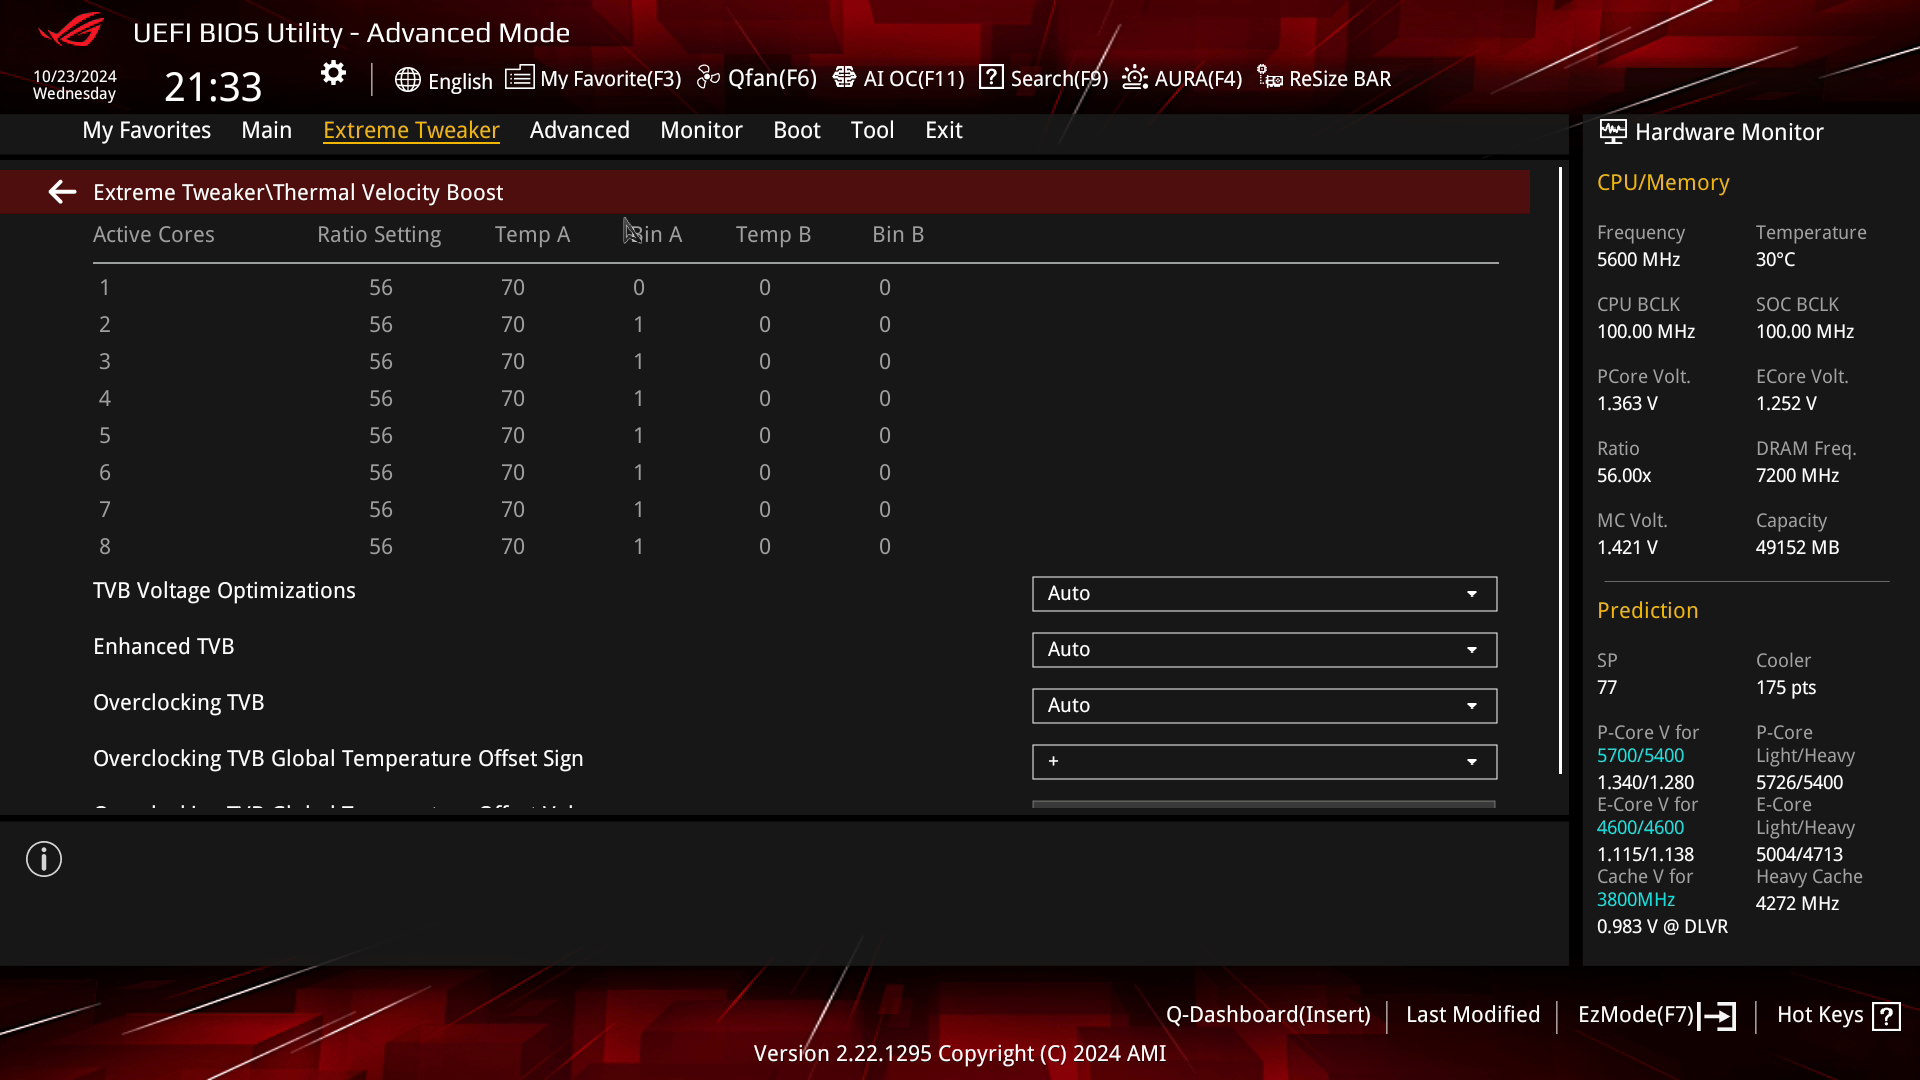Toggle Overclocking TVB Auto mode
Viewport: 1920px width, 1080px height.
[1263, 704]
